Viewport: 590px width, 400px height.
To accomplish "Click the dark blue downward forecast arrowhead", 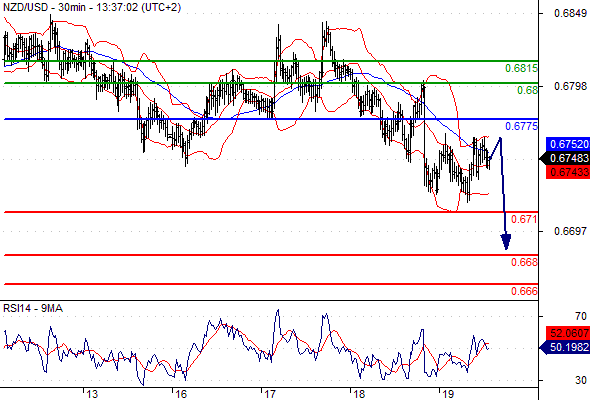I will tap(506, 242).
